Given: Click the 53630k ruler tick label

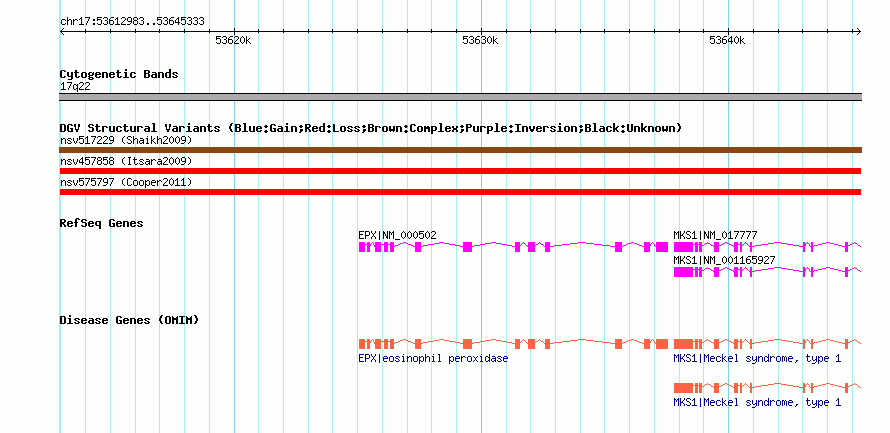Looking at the screenshot, I should coord(480,40).
